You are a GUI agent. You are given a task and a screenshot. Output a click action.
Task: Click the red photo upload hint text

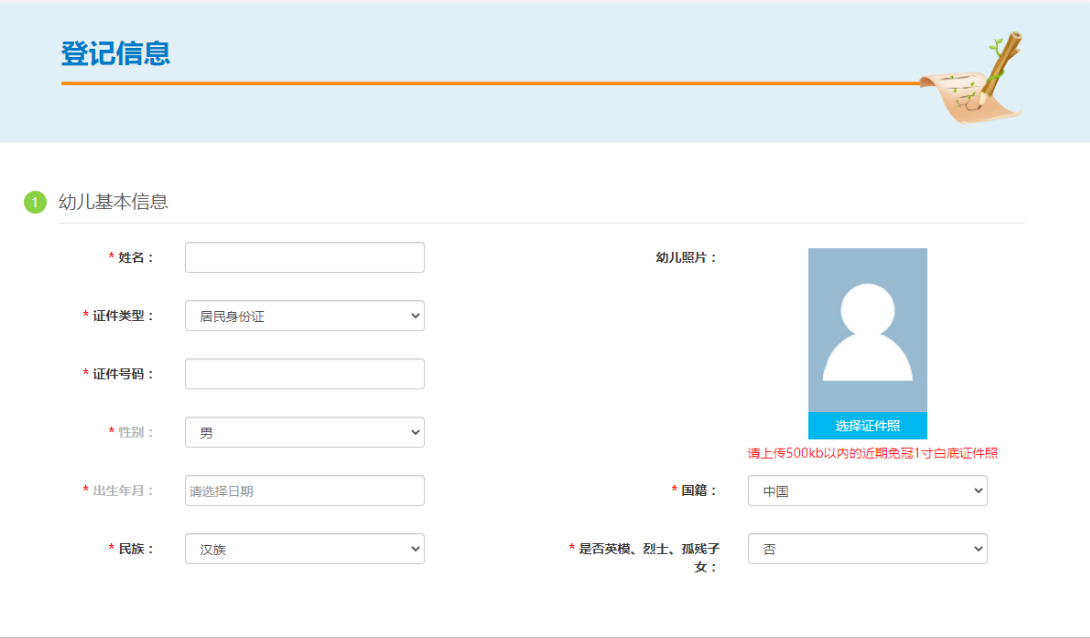click(872, 453)
